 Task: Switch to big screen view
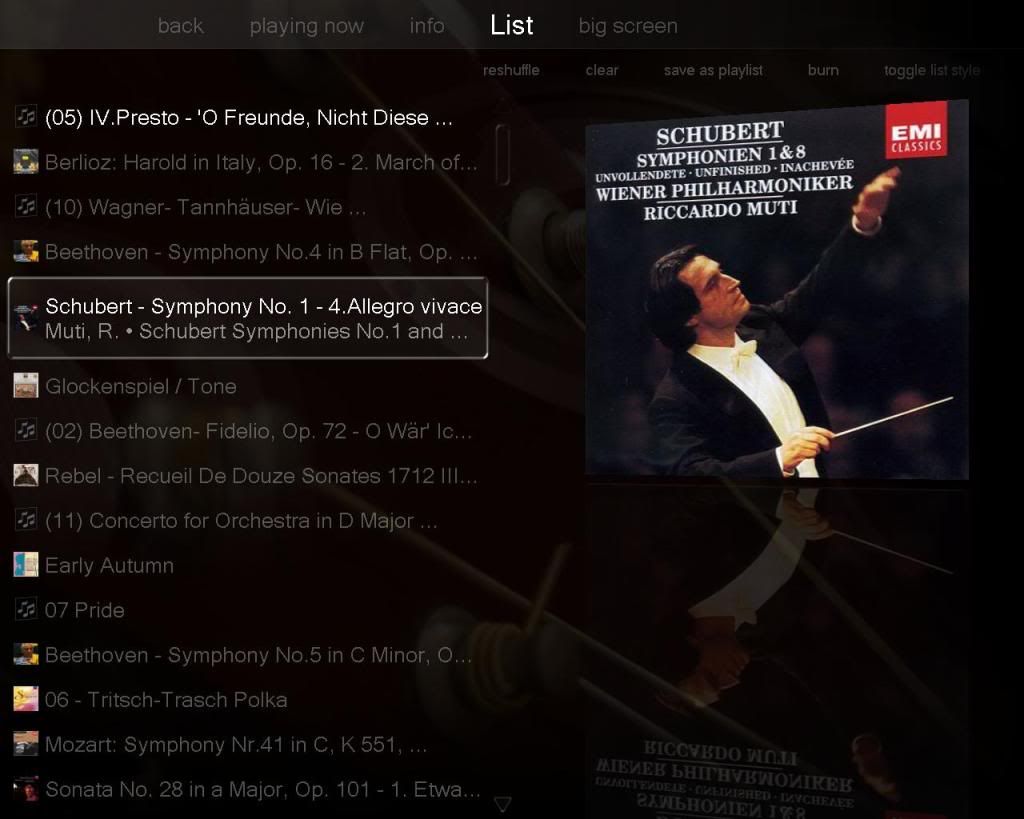pyautogui.click(x=628, y=26)
